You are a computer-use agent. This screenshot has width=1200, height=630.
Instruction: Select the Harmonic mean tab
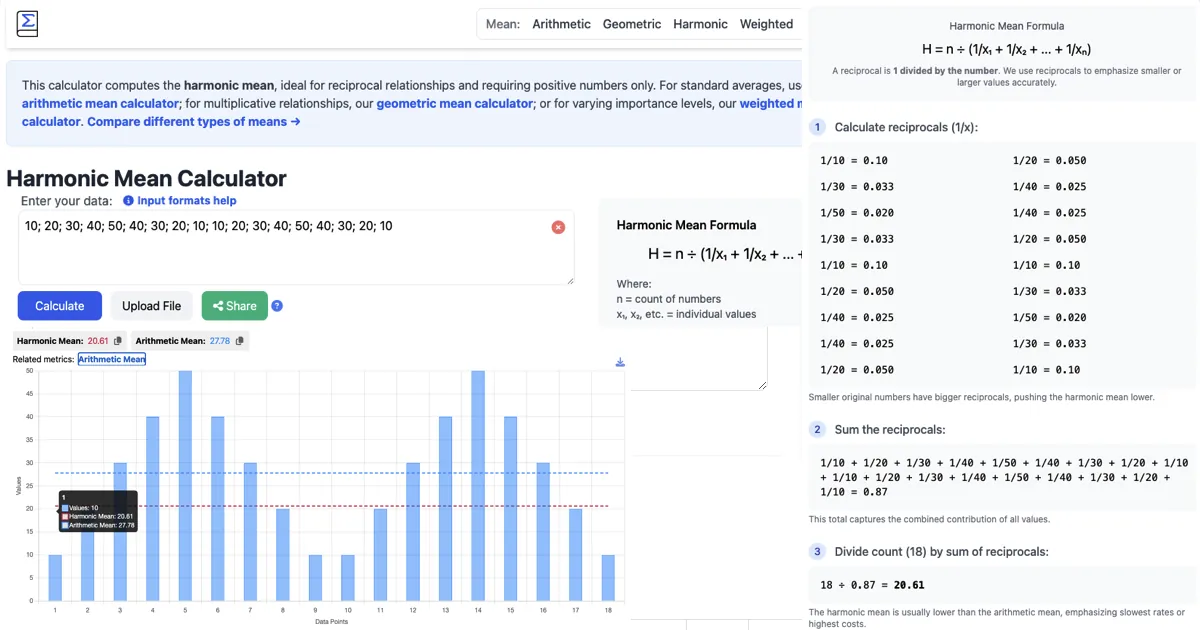pyautogui.click(x=700, y=23)
